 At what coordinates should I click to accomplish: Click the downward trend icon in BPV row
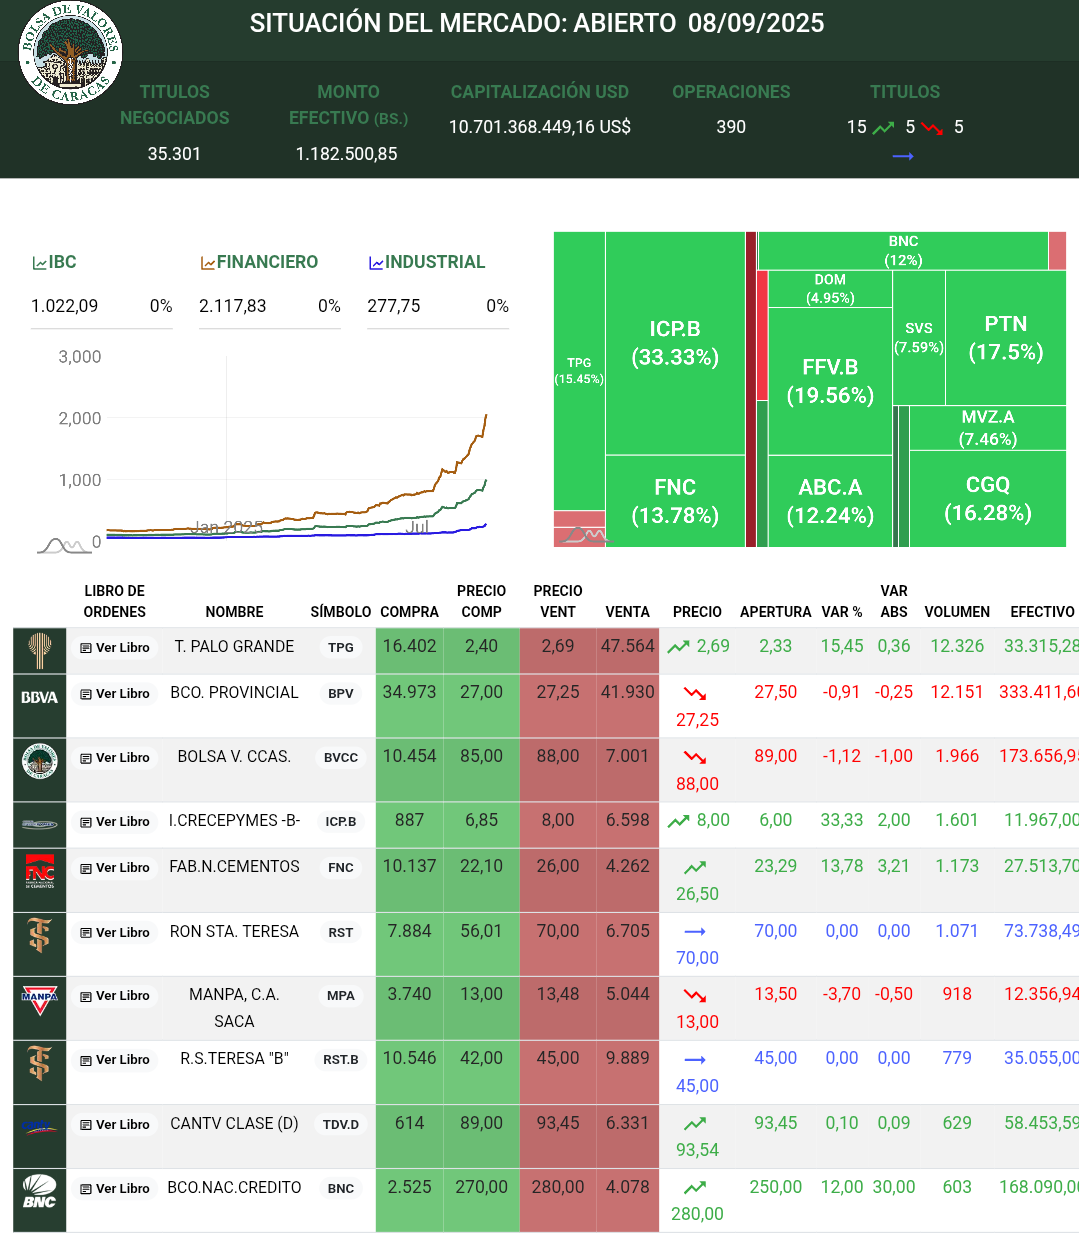coord(695,693)
